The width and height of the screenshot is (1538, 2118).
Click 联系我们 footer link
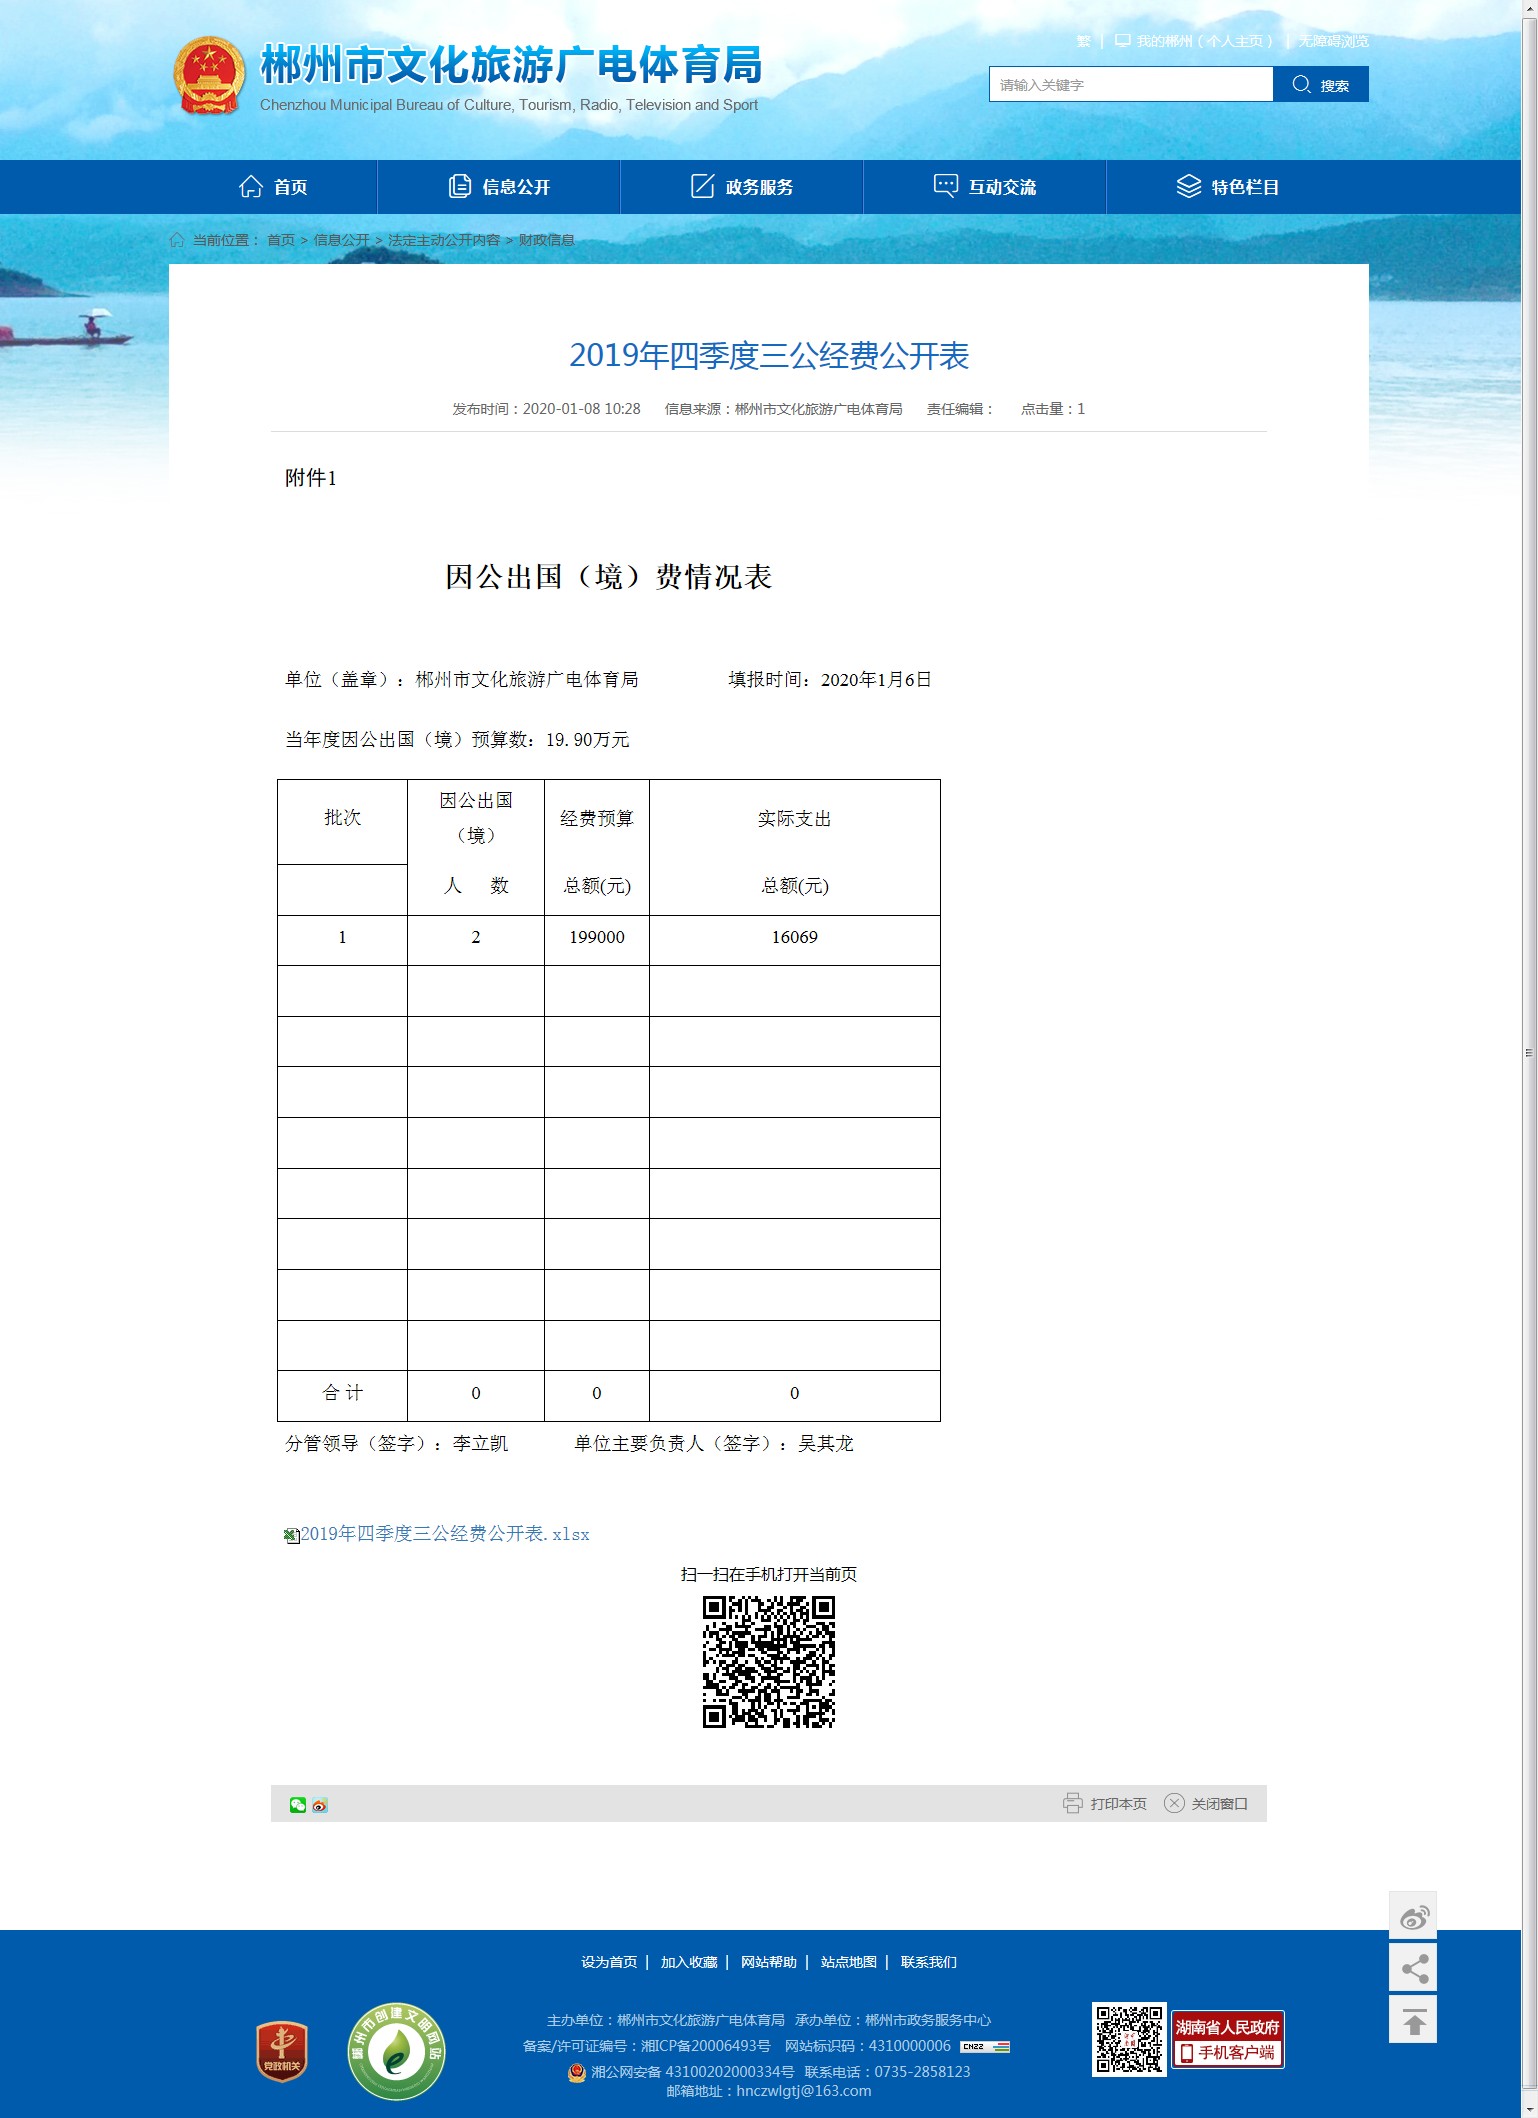(928, 1962)
